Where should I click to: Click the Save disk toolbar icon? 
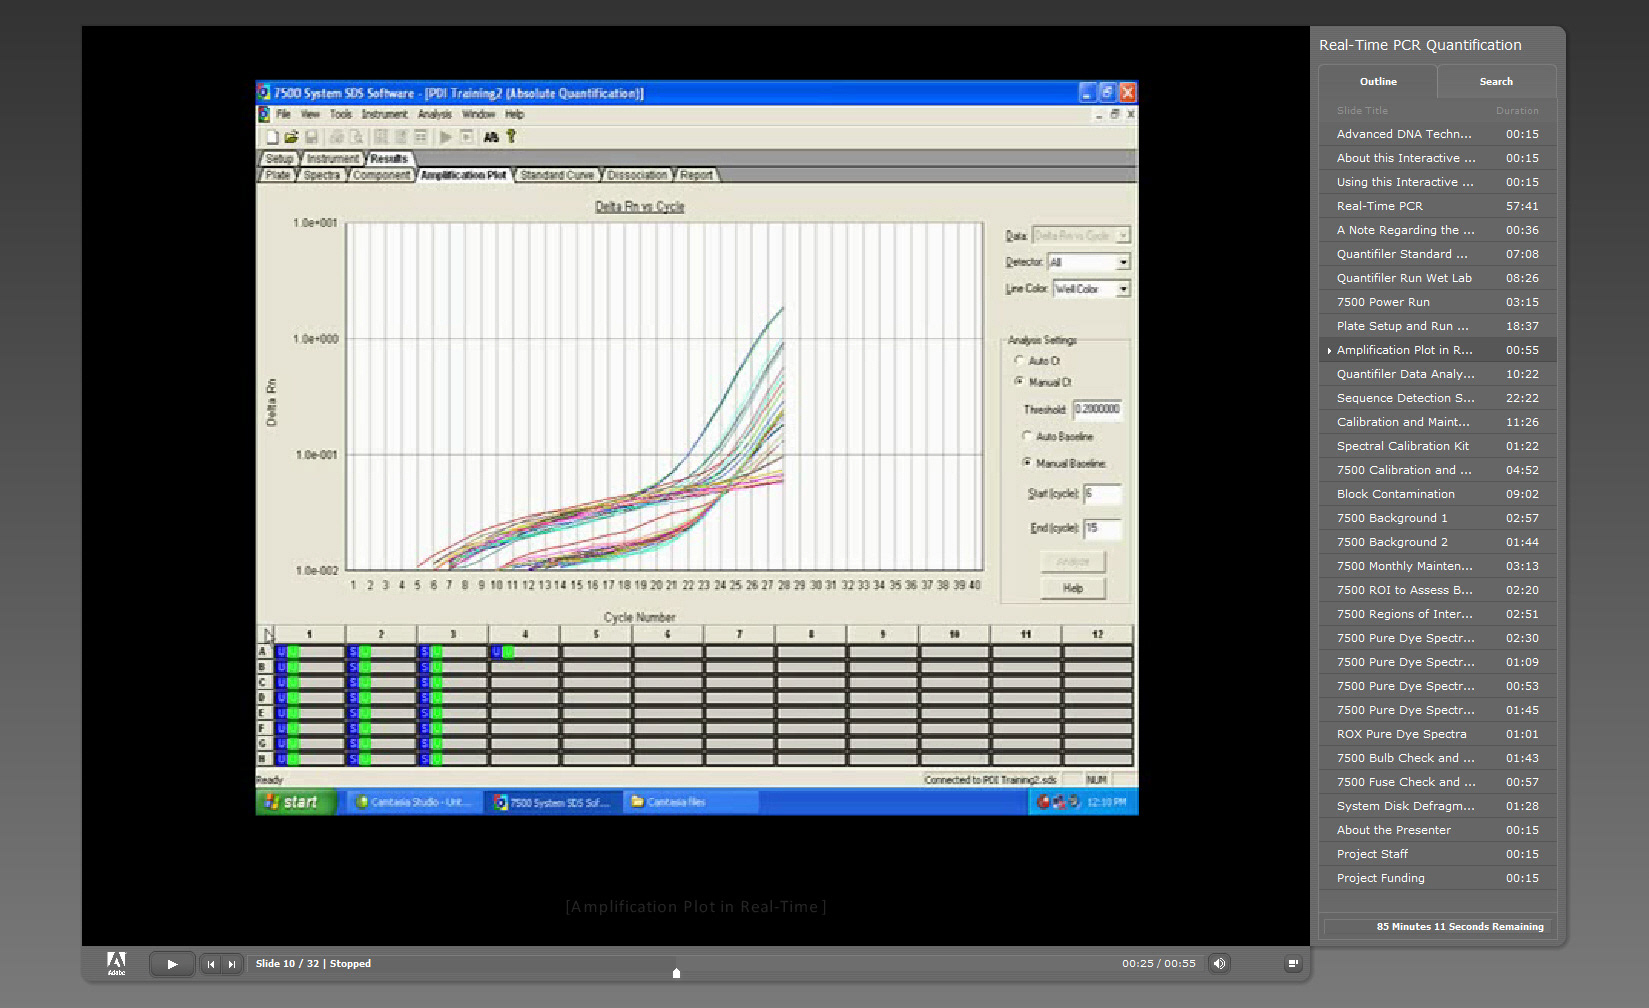click(311, 137)
